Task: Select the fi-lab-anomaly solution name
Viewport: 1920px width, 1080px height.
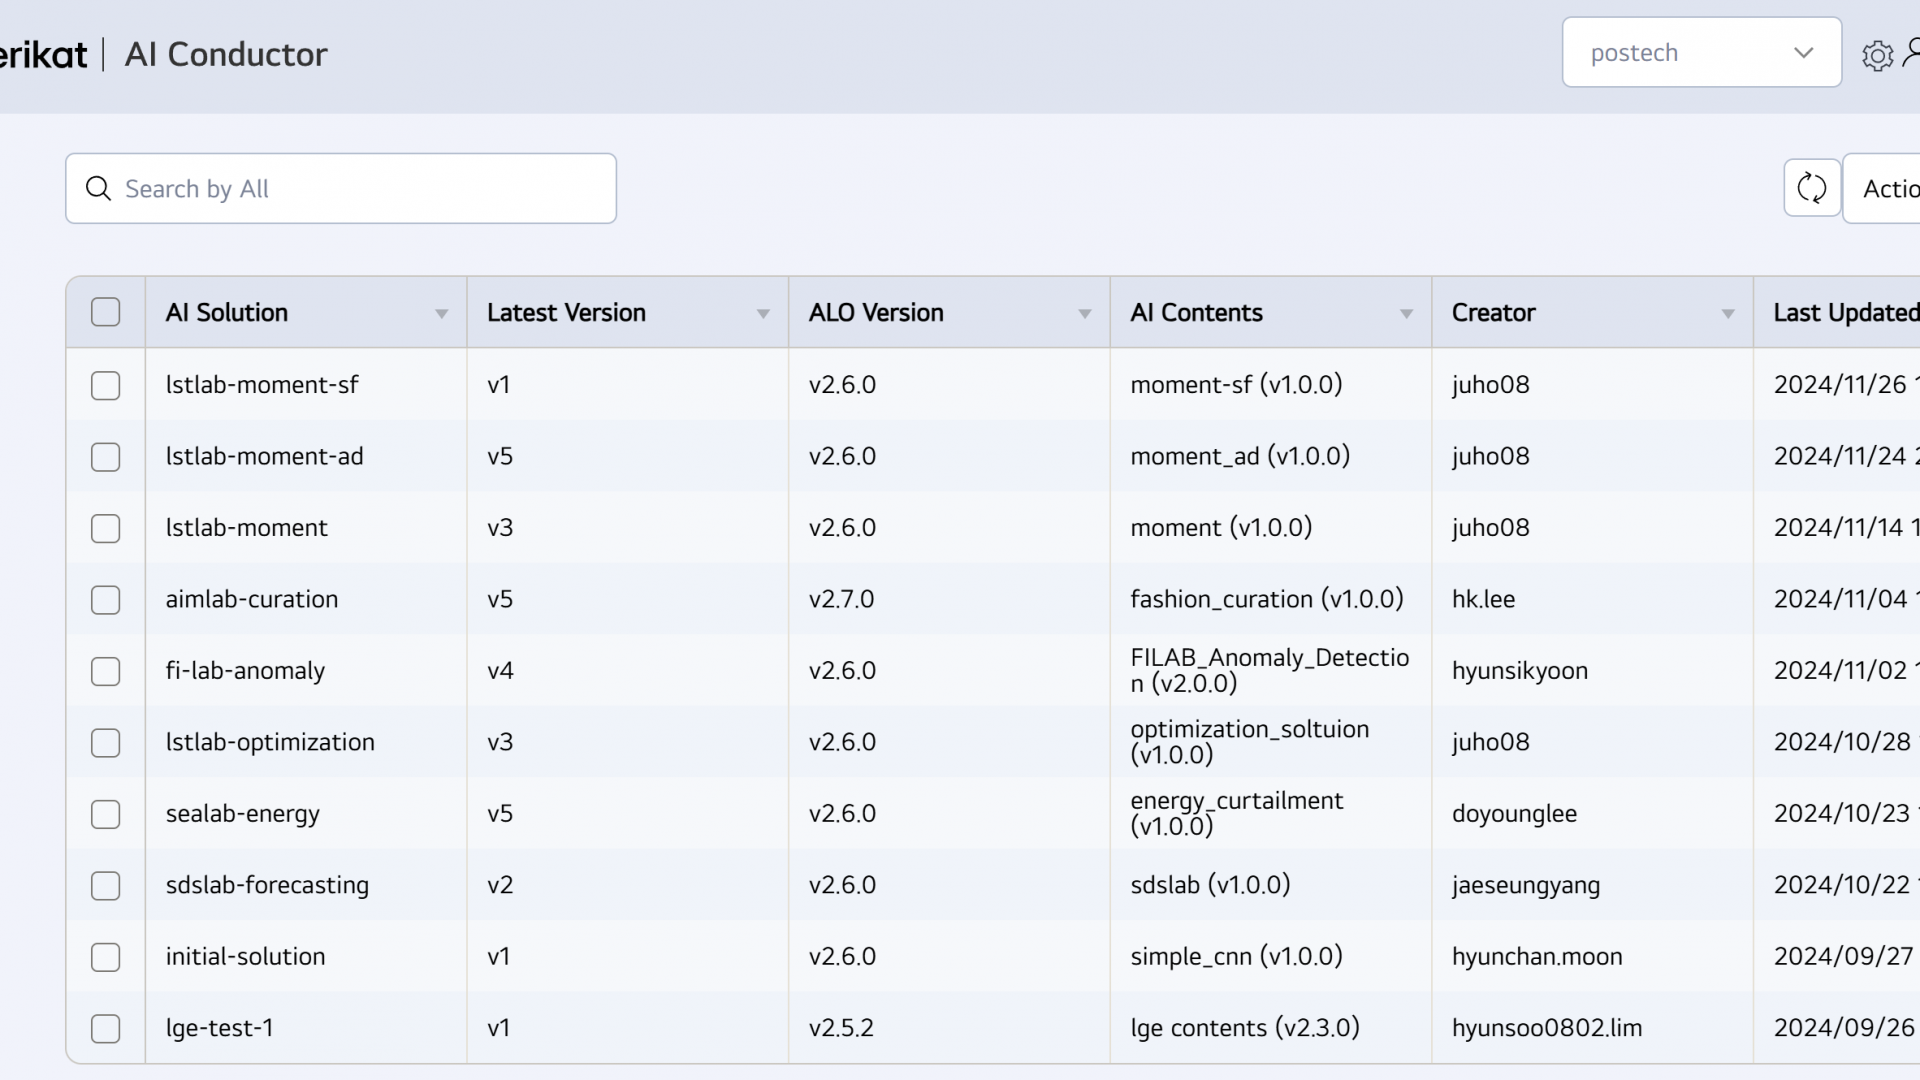Action: (245, 671)
